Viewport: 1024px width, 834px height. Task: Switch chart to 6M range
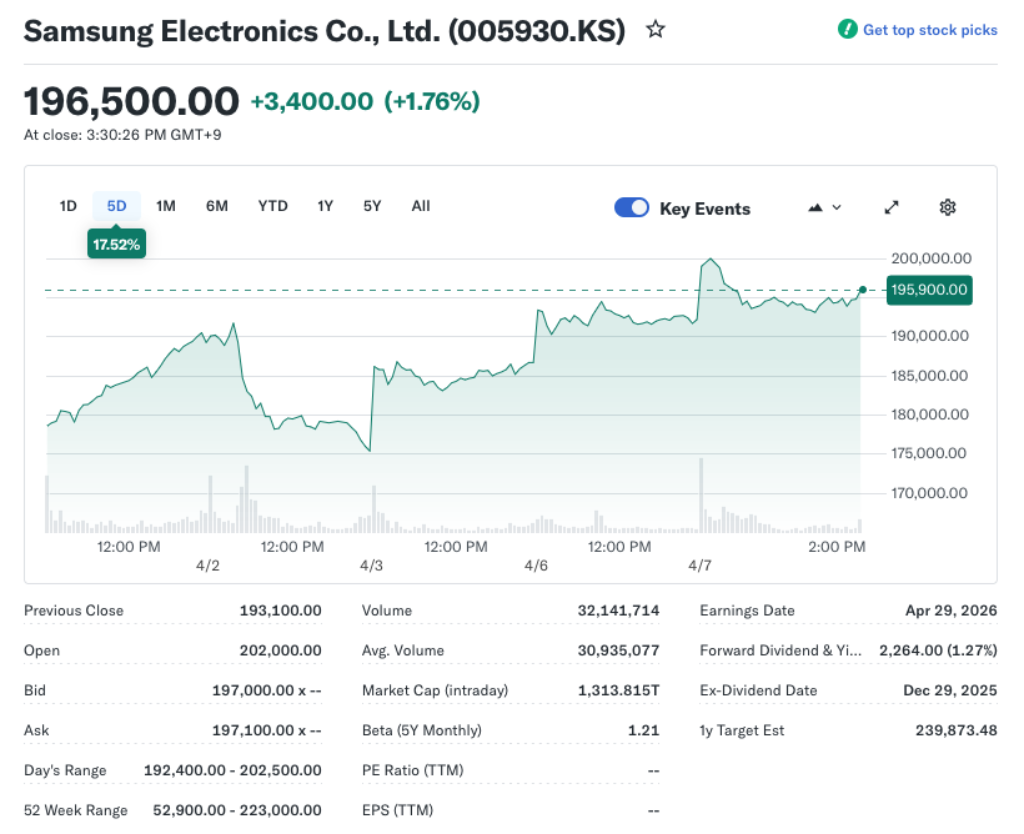tap(217, 206)
